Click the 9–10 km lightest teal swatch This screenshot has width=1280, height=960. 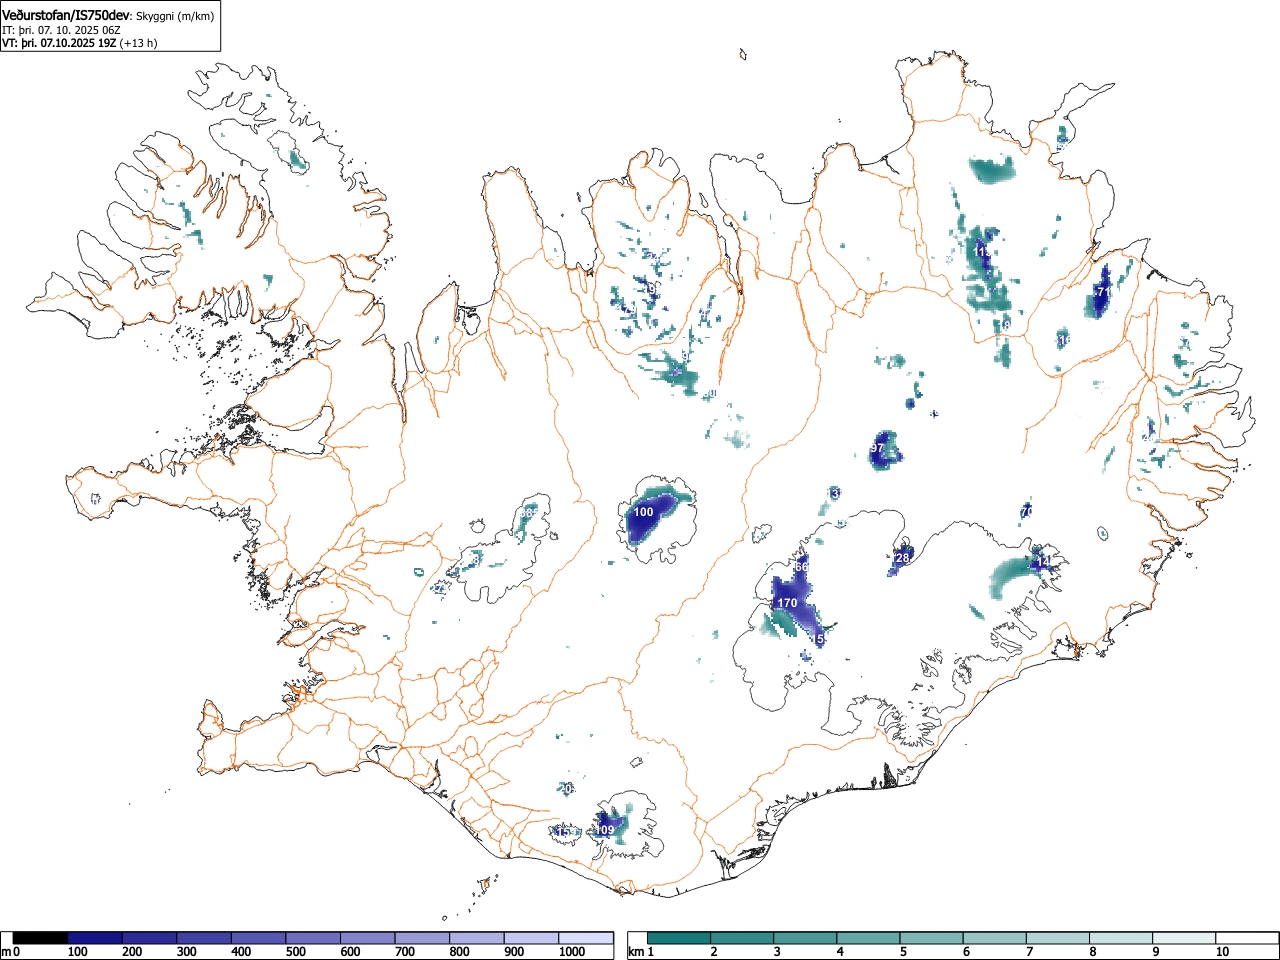[x=1184, y=938]
